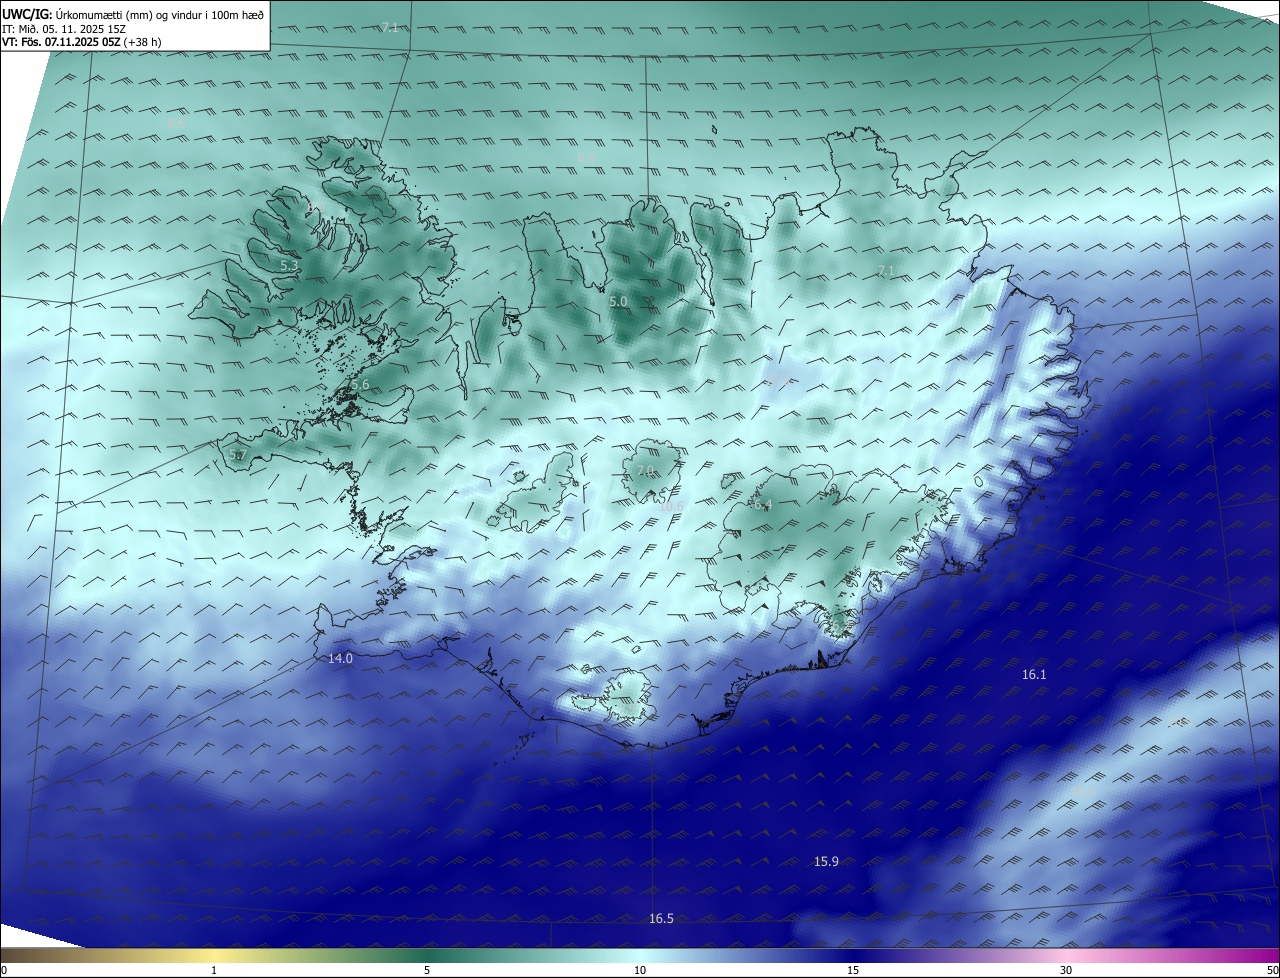Click the 16.5 value at the bottom
Image resolution: width=1280 pixels, height=978 pixels.
(x=661, y=918)
